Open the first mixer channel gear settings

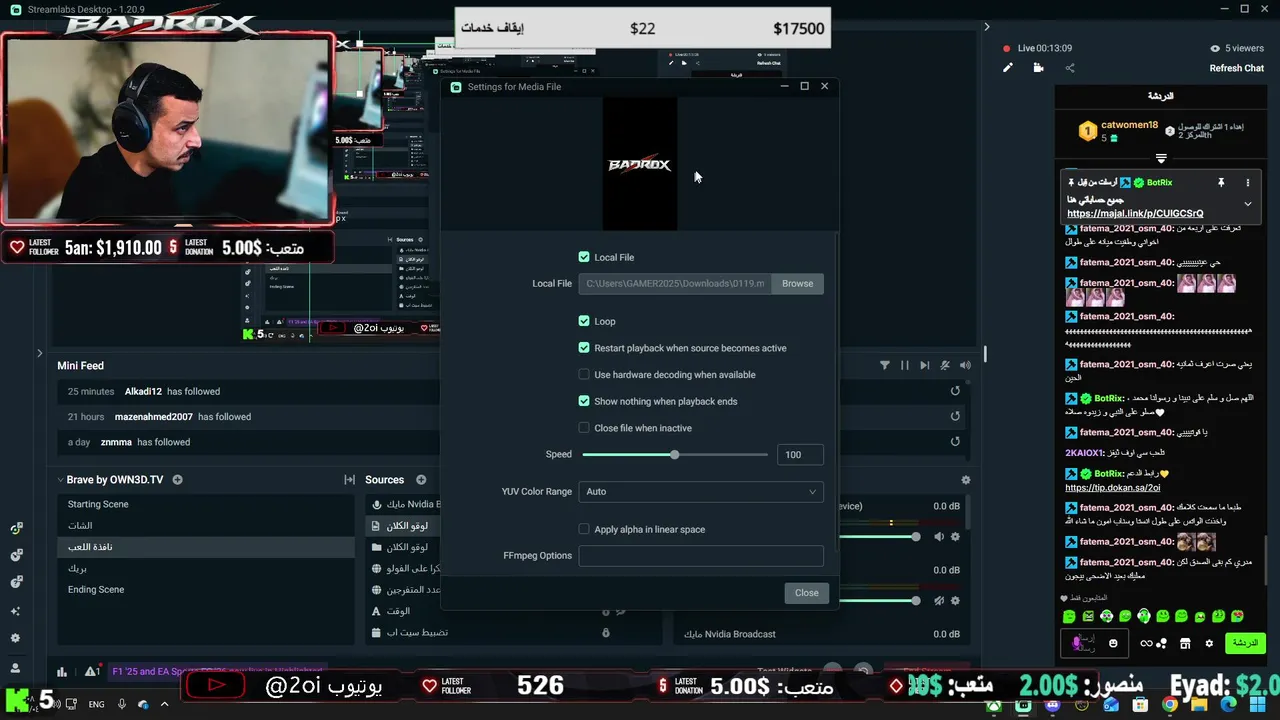pyautogui.click(x=955, y=537)
